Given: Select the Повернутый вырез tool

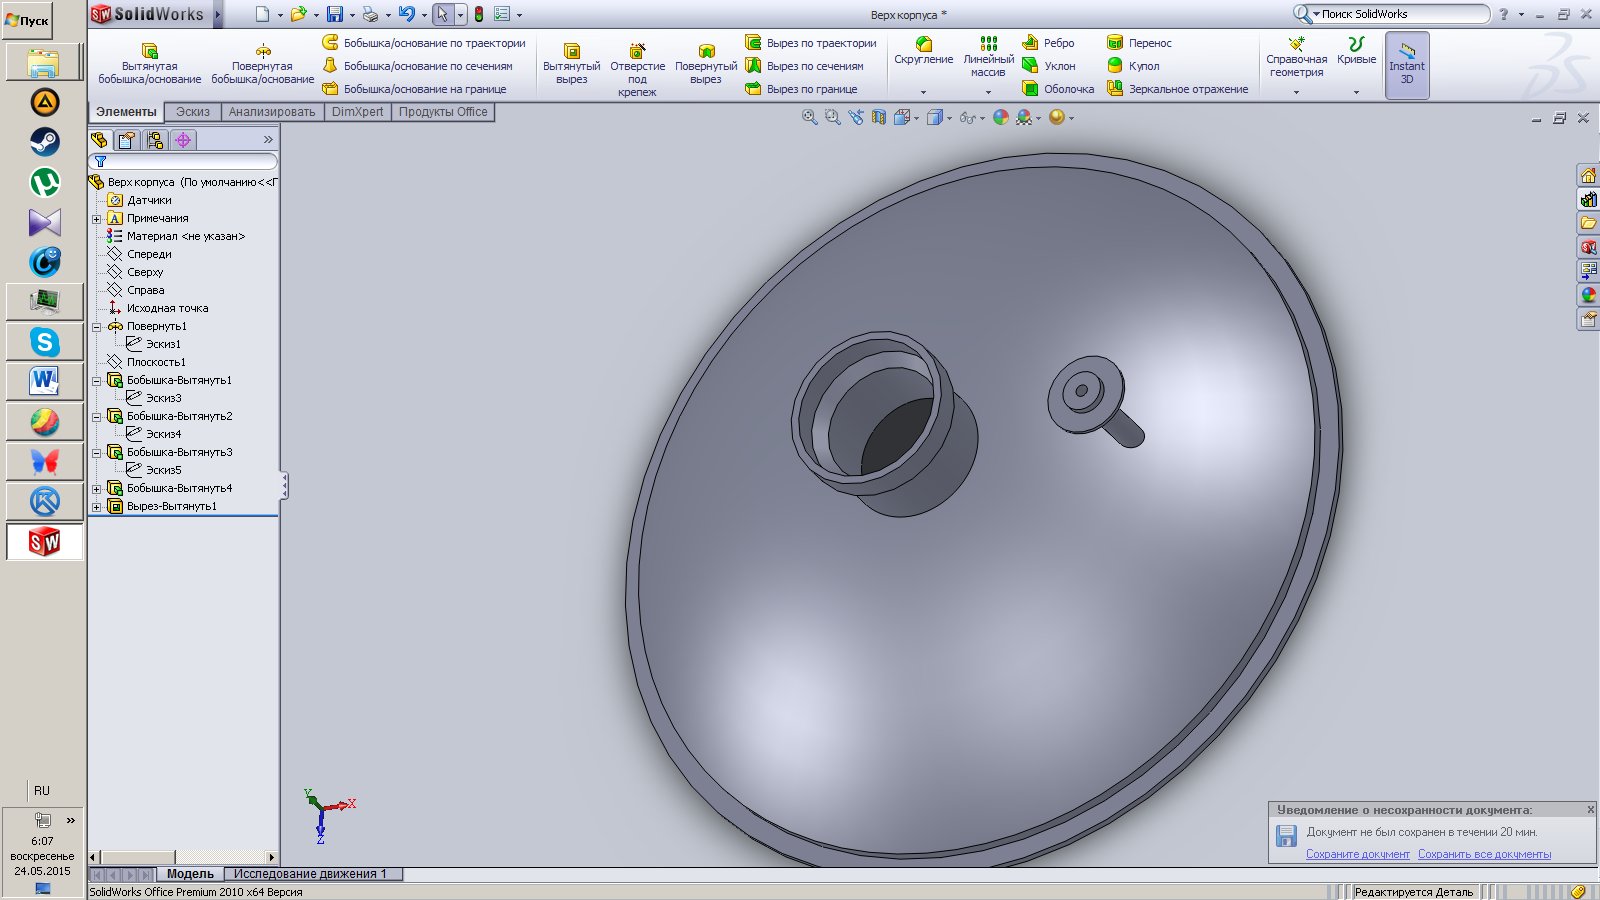Looking at the screenshot, I should (x=706, y=64).
